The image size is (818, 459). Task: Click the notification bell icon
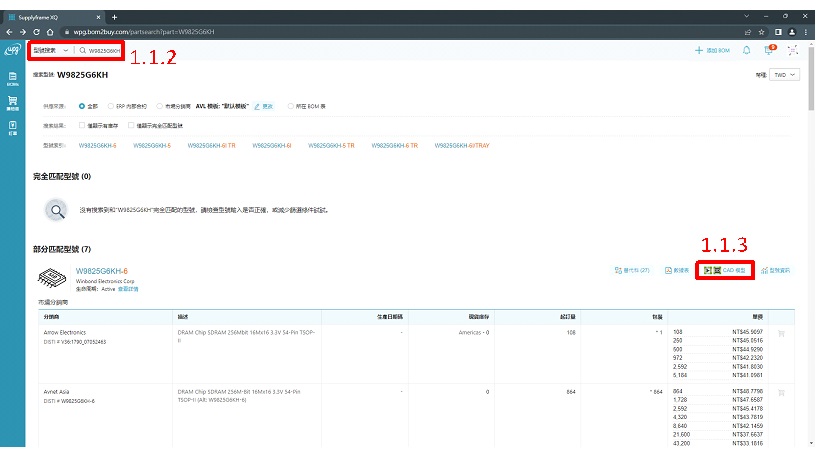click(747, 50)
